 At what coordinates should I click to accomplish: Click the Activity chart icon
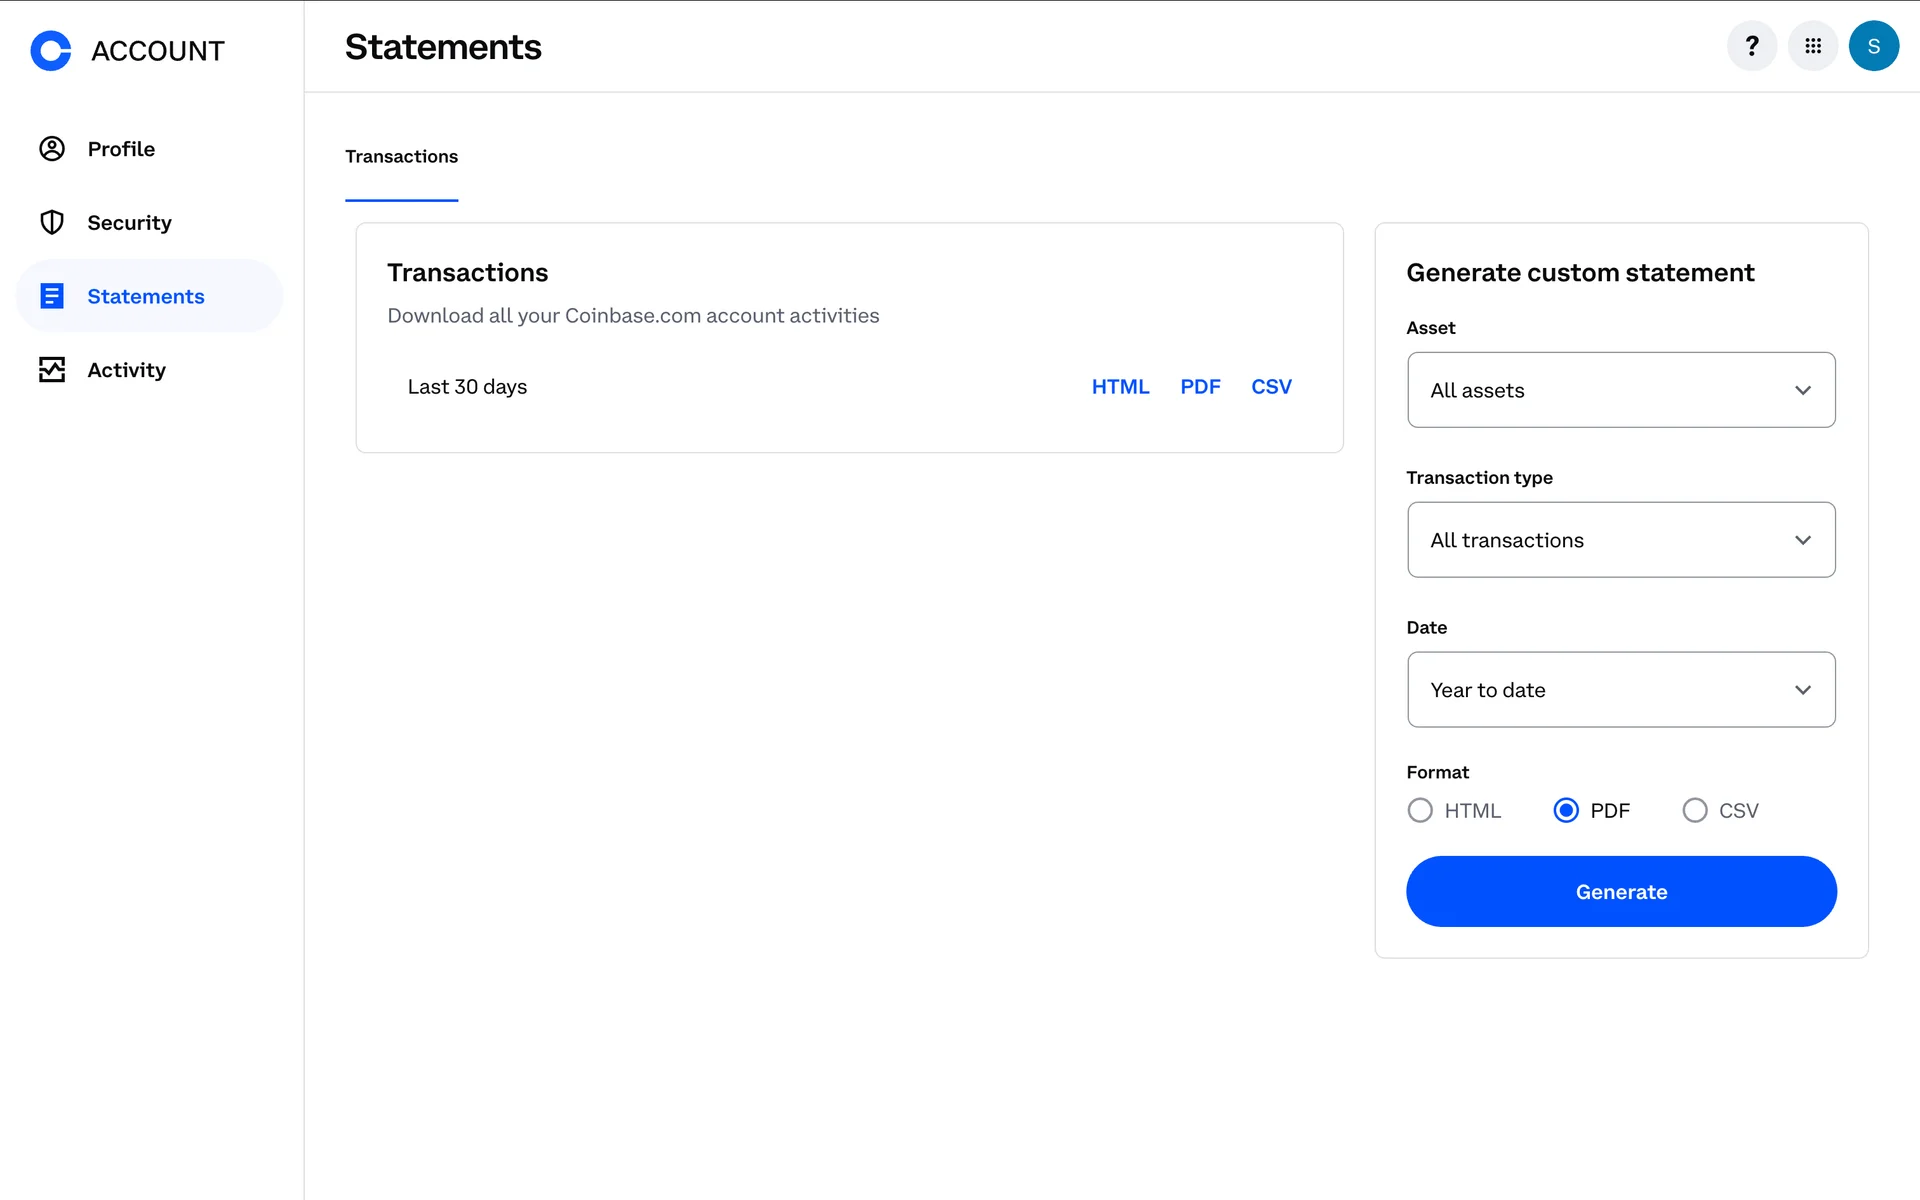(52, 370)
